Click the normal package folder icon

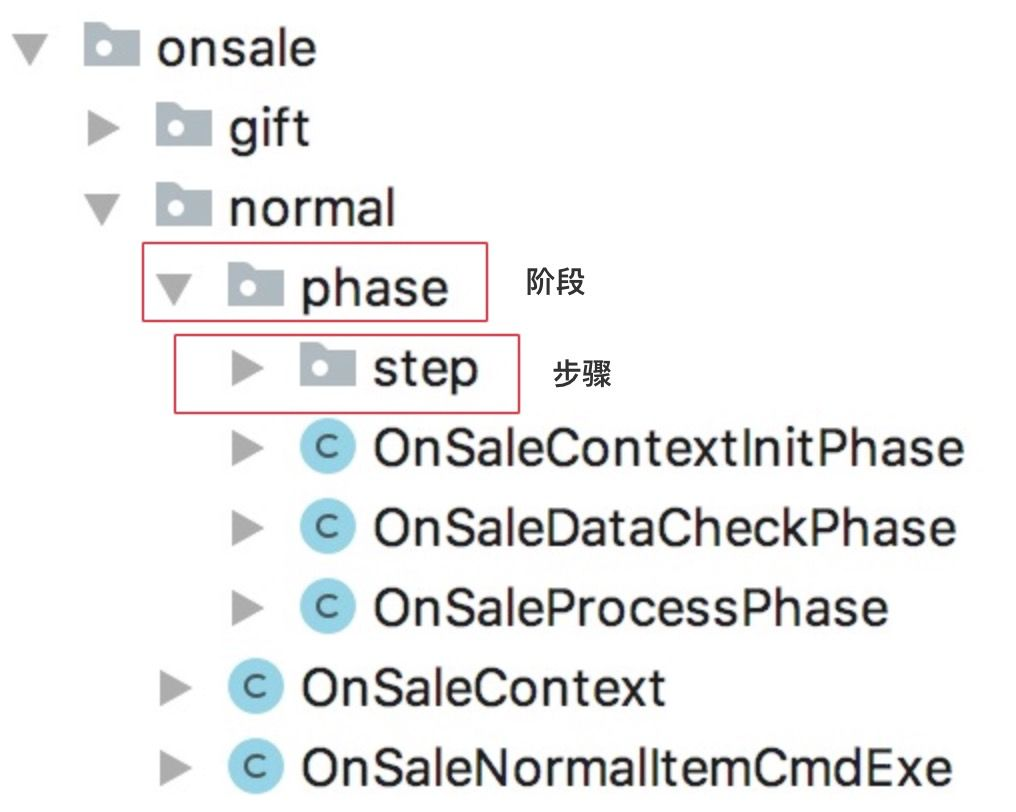click(x=183, y=204)
